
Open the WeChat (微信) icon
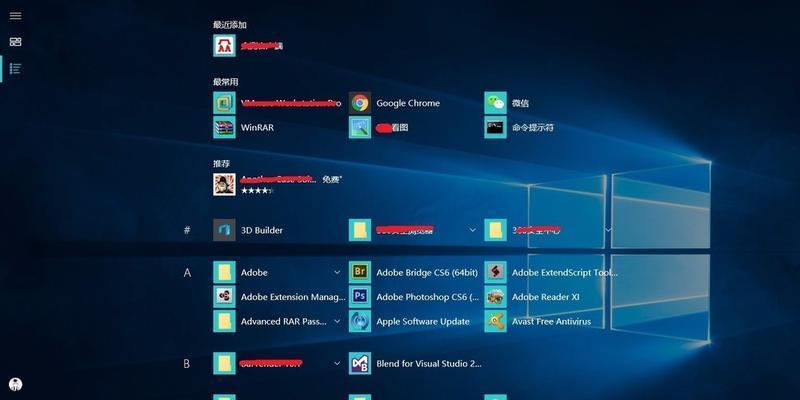click(495, 103)
